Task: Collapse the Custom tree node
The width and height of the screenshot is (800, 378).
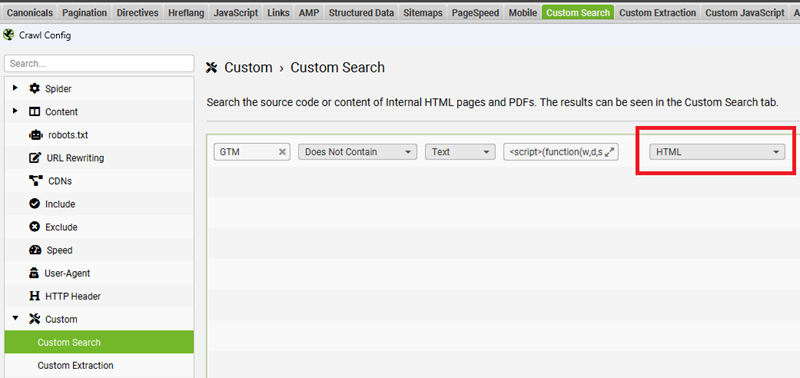Action: (15, 318)
